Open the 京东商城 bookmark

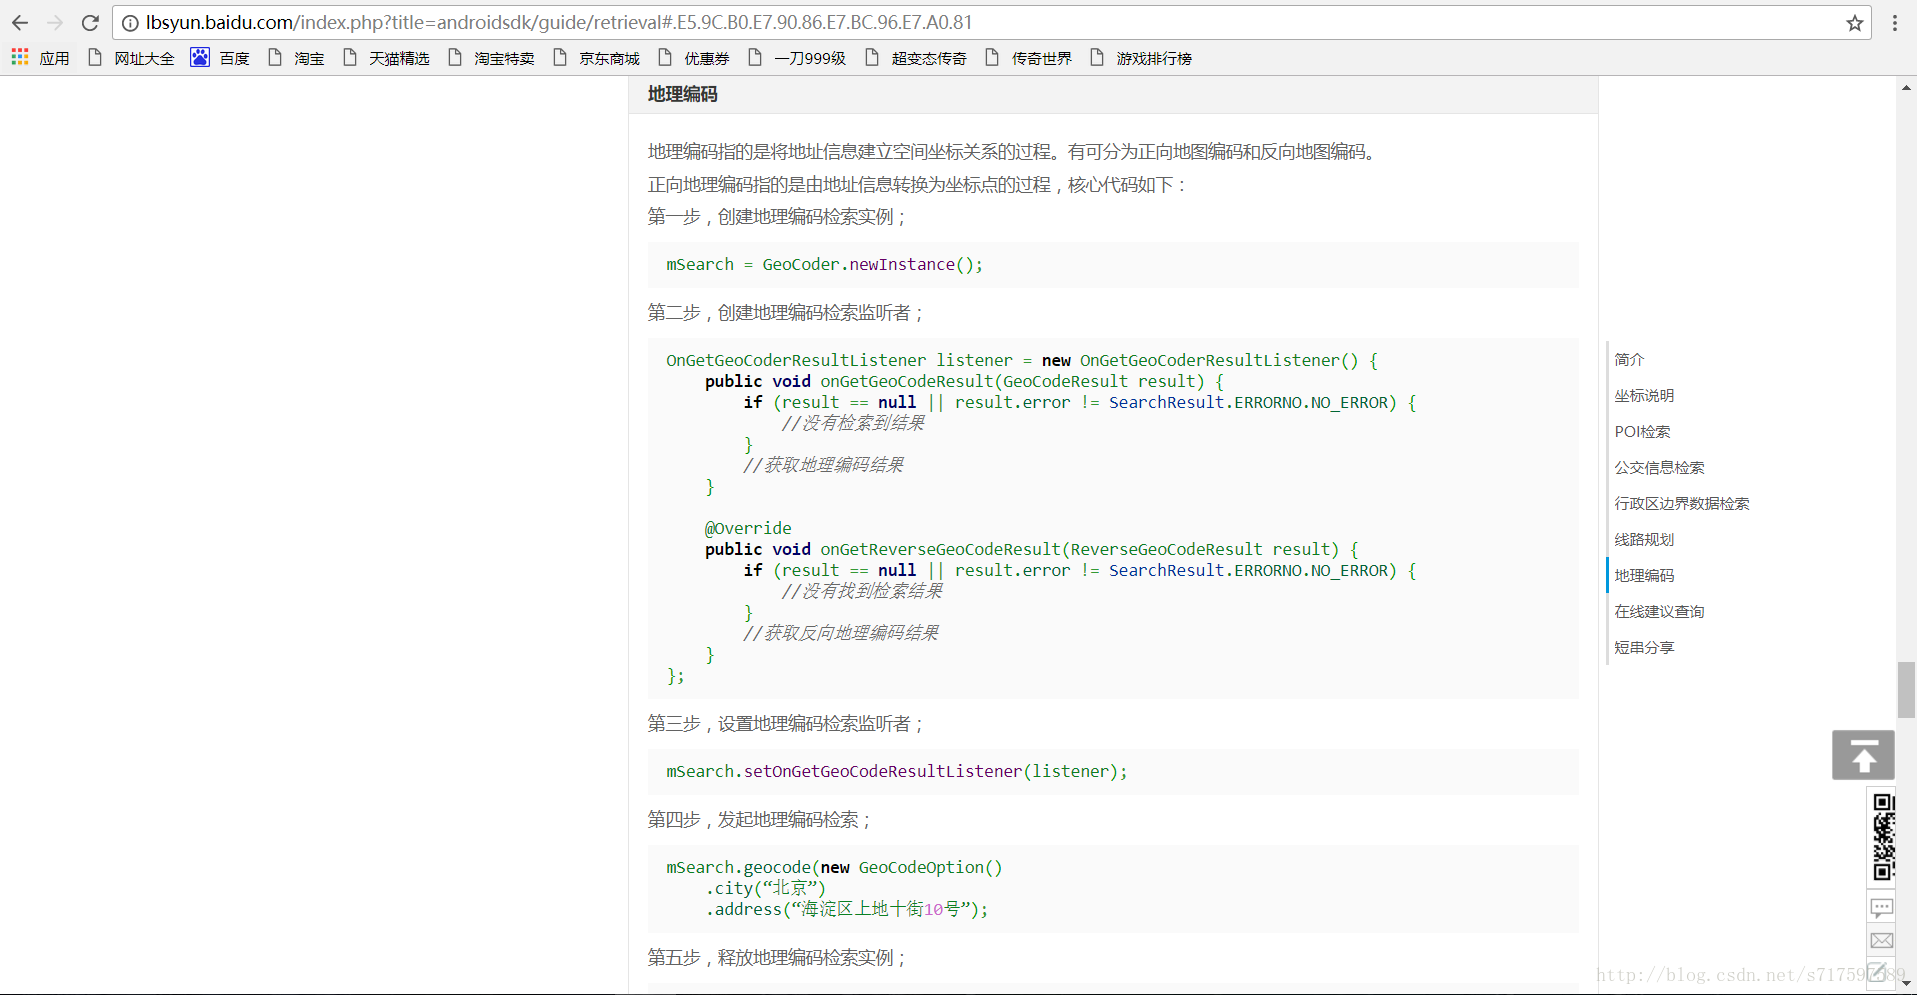pyautogui.click(x=596, y=58)
